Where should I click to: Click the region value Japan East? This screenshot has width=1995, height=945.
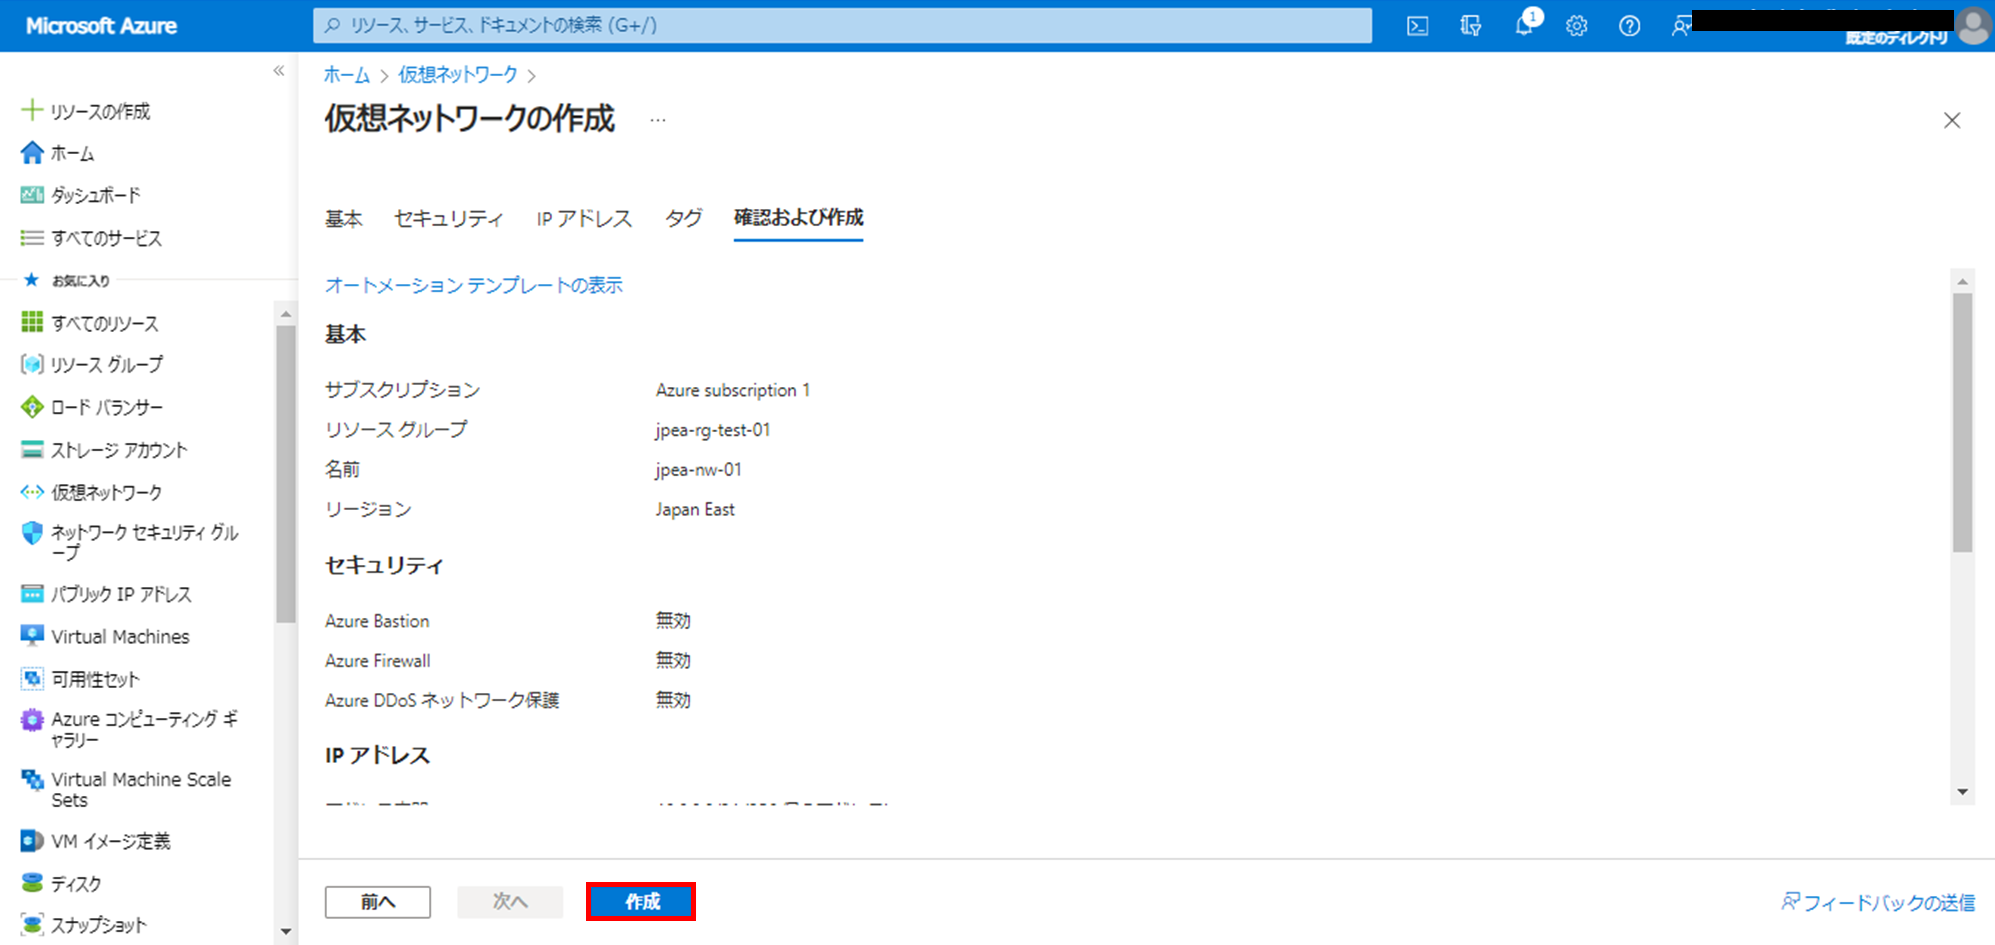click(695, 510)
